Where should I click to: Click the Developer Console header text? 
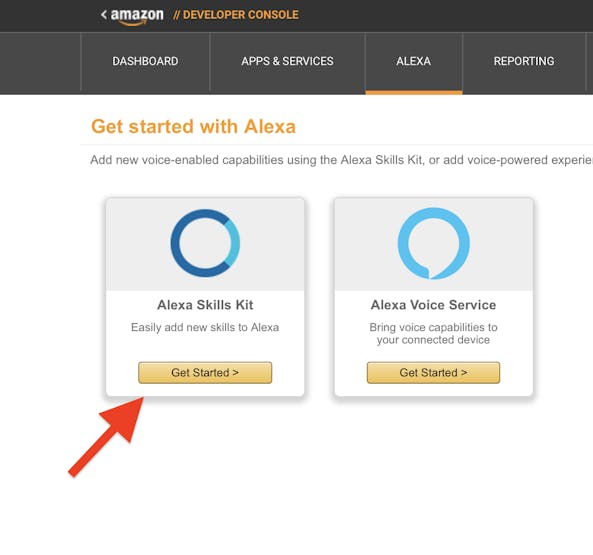pyautogui.click(x=236, y=15)
